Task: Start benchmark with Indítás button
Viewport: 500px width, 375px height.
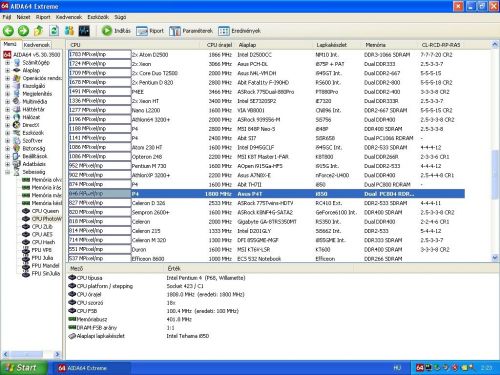Action: pos(116,31)
